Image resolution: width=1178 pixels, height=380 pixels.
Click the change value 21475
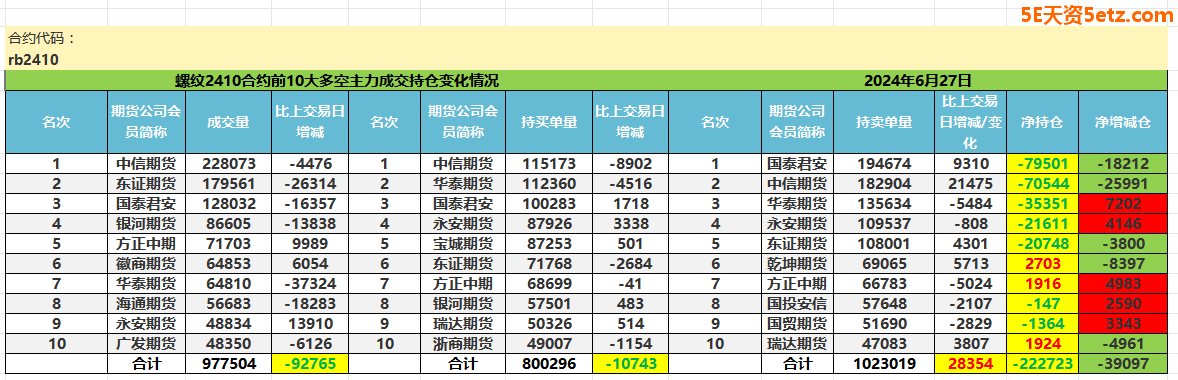[970, 183]
